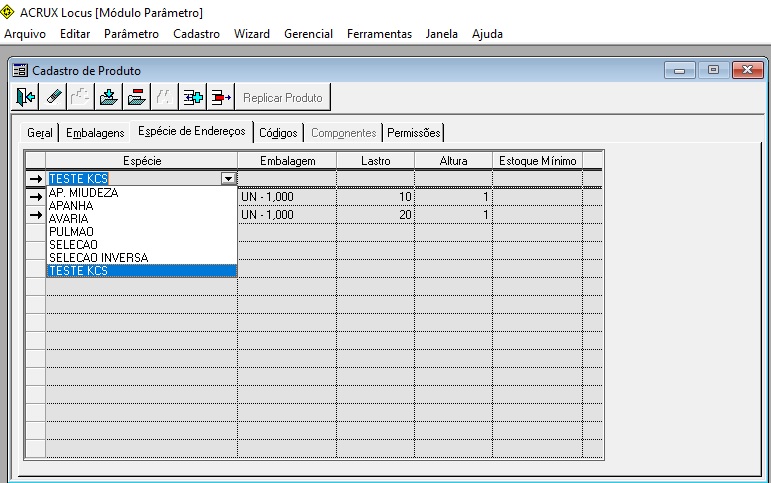Switch to the Permissões tab
The width and height of the screenshot is (771, 483).
click(x=414, y=133)
